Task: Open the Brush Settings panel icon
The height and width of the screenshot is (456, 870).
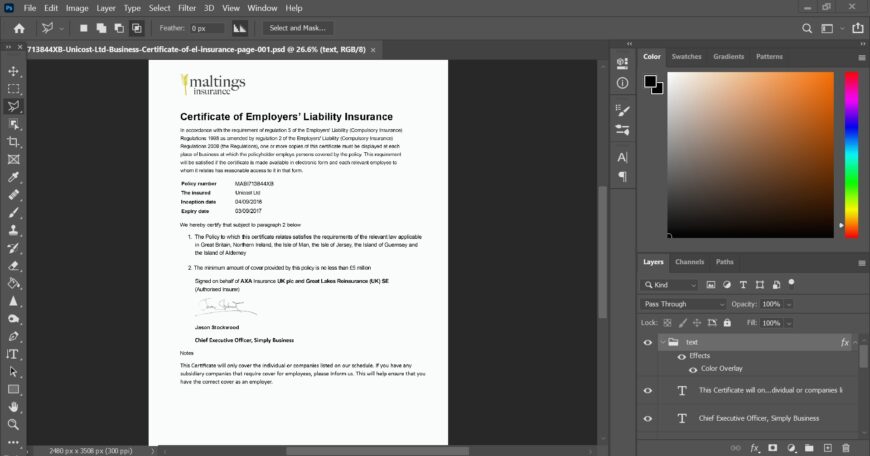Action: (623, 110)
